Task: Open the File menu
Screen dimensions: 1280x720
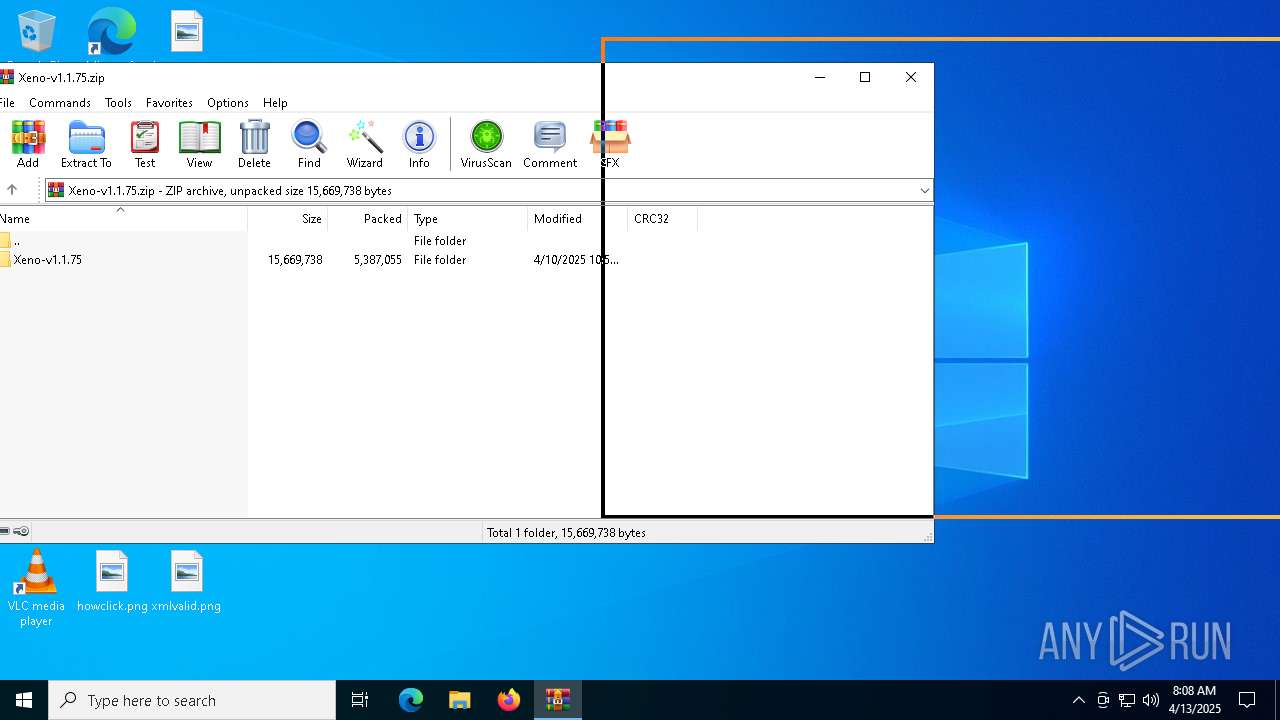Action: 7,103
